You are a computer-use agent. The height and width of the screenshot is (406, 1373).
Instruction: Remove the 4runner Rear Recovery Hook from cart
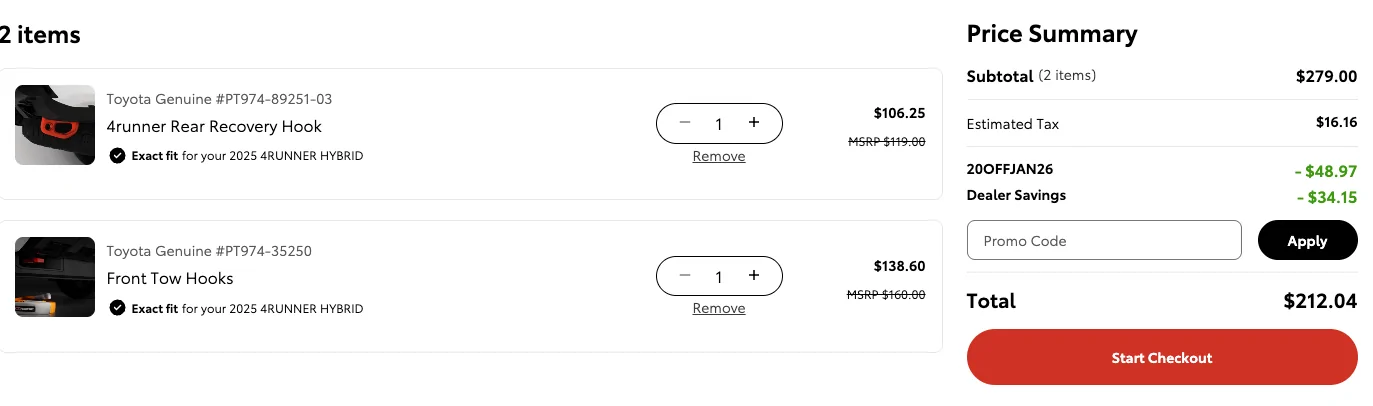(719, 156)
